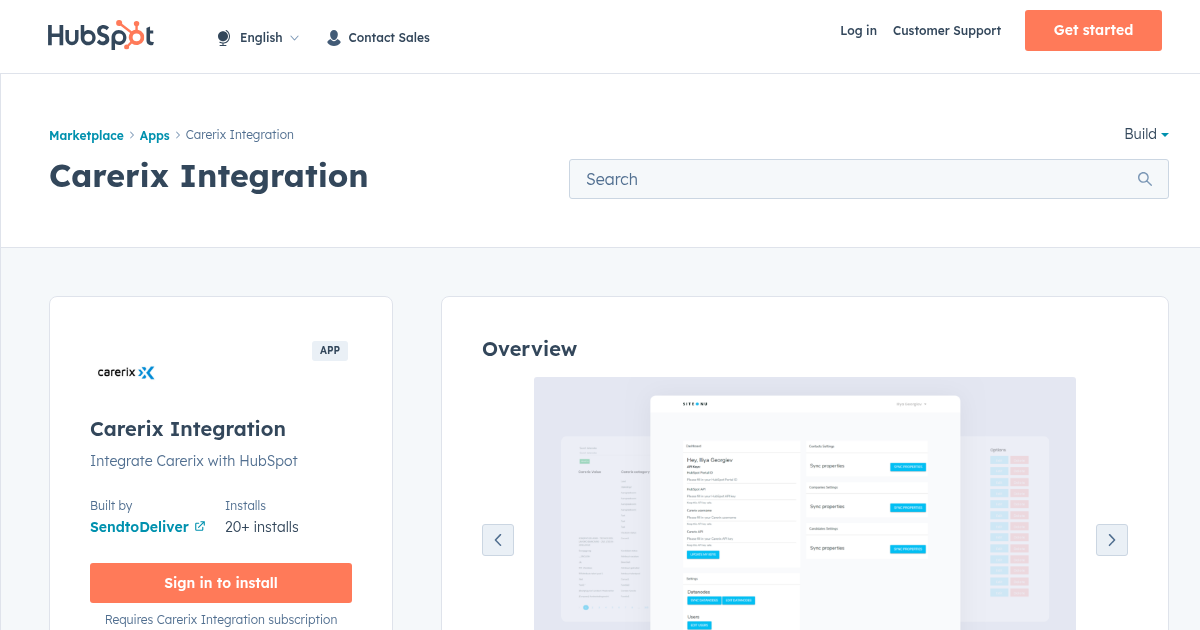1200x630 pixels.
Task: Click the Get started button
Action: click(1093, 30)
